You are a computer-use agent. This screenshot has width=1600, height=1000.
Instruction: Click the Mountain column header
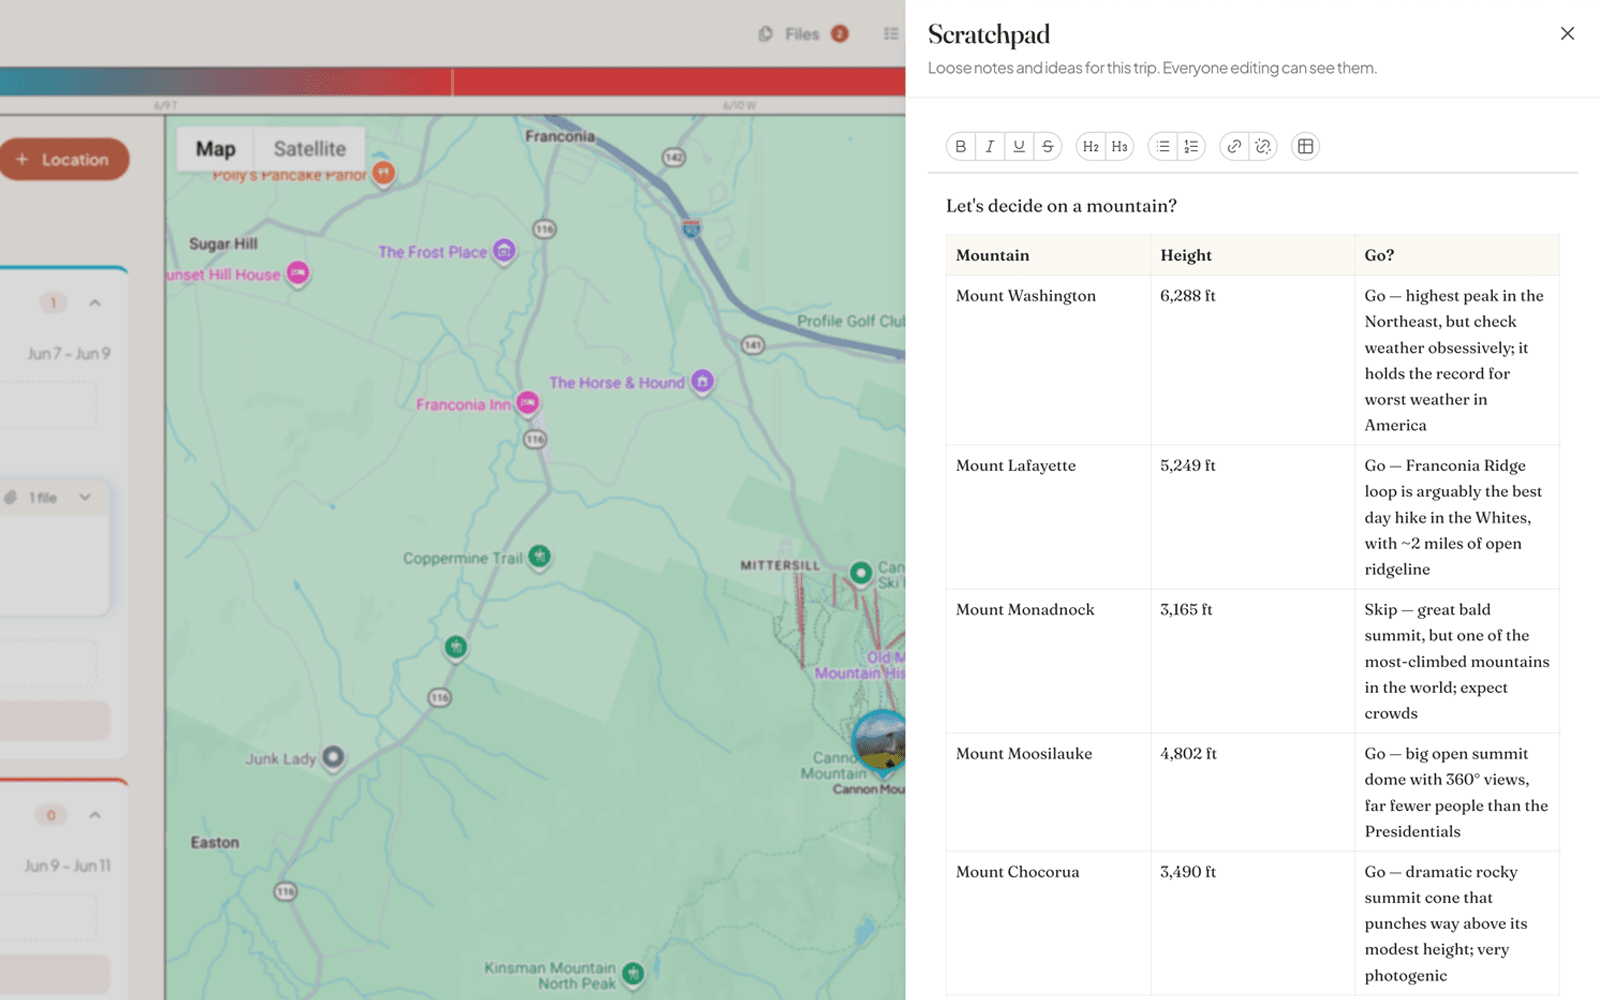tap(1048, 255)
